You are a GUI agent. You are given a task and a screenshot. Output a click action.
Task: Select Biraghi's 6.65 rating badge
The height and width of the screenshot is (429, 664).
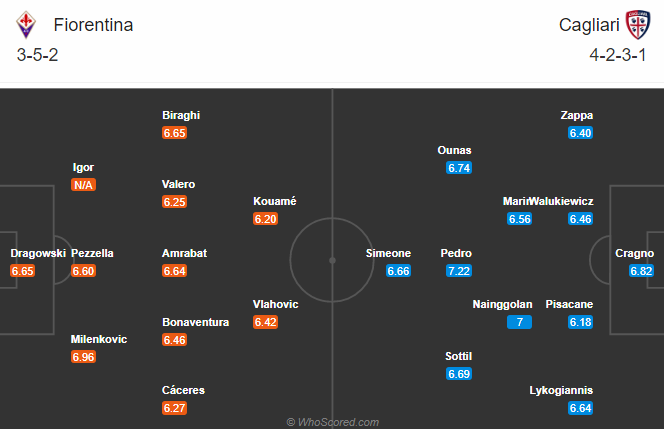coord(174,133)
